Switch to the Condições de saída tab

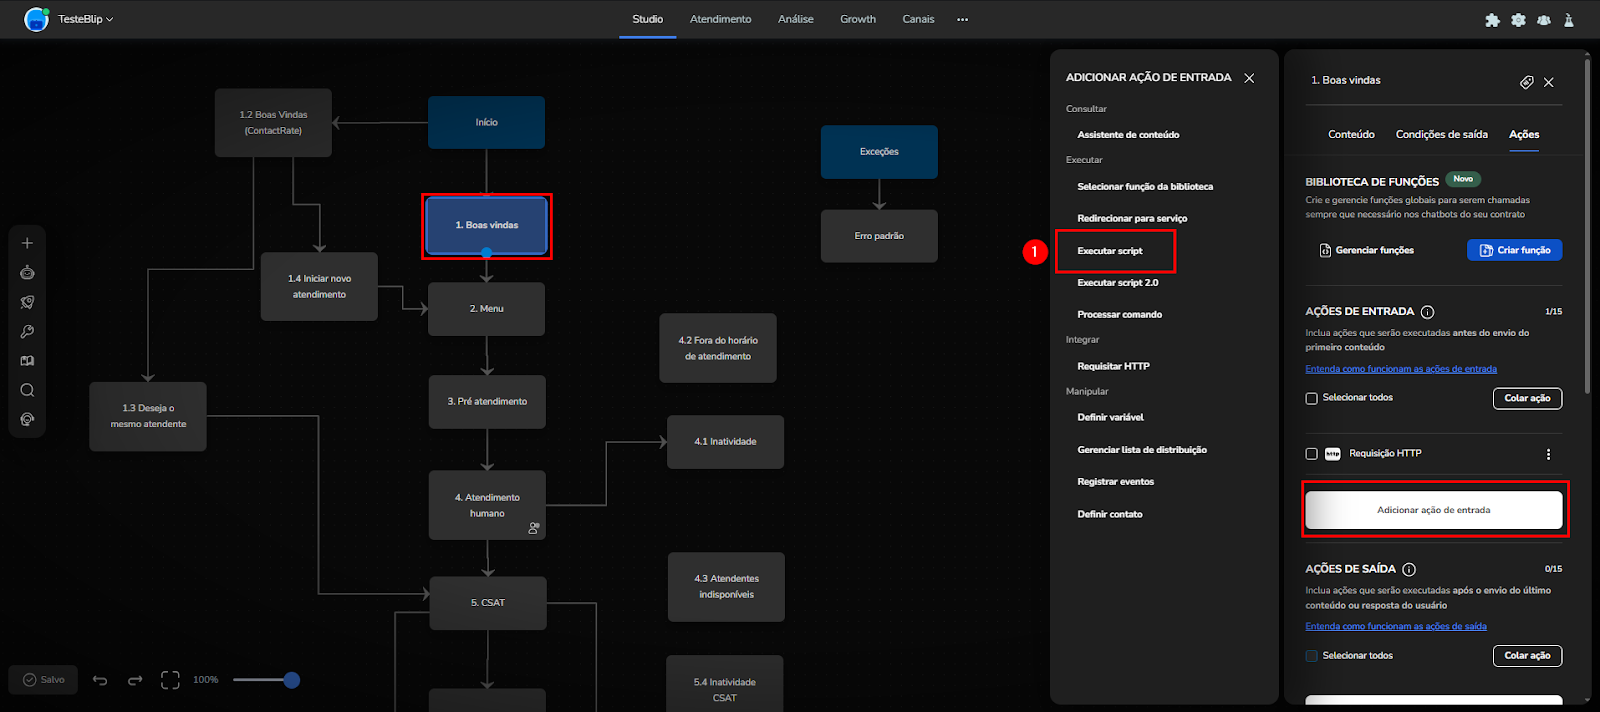[1441, 134]
